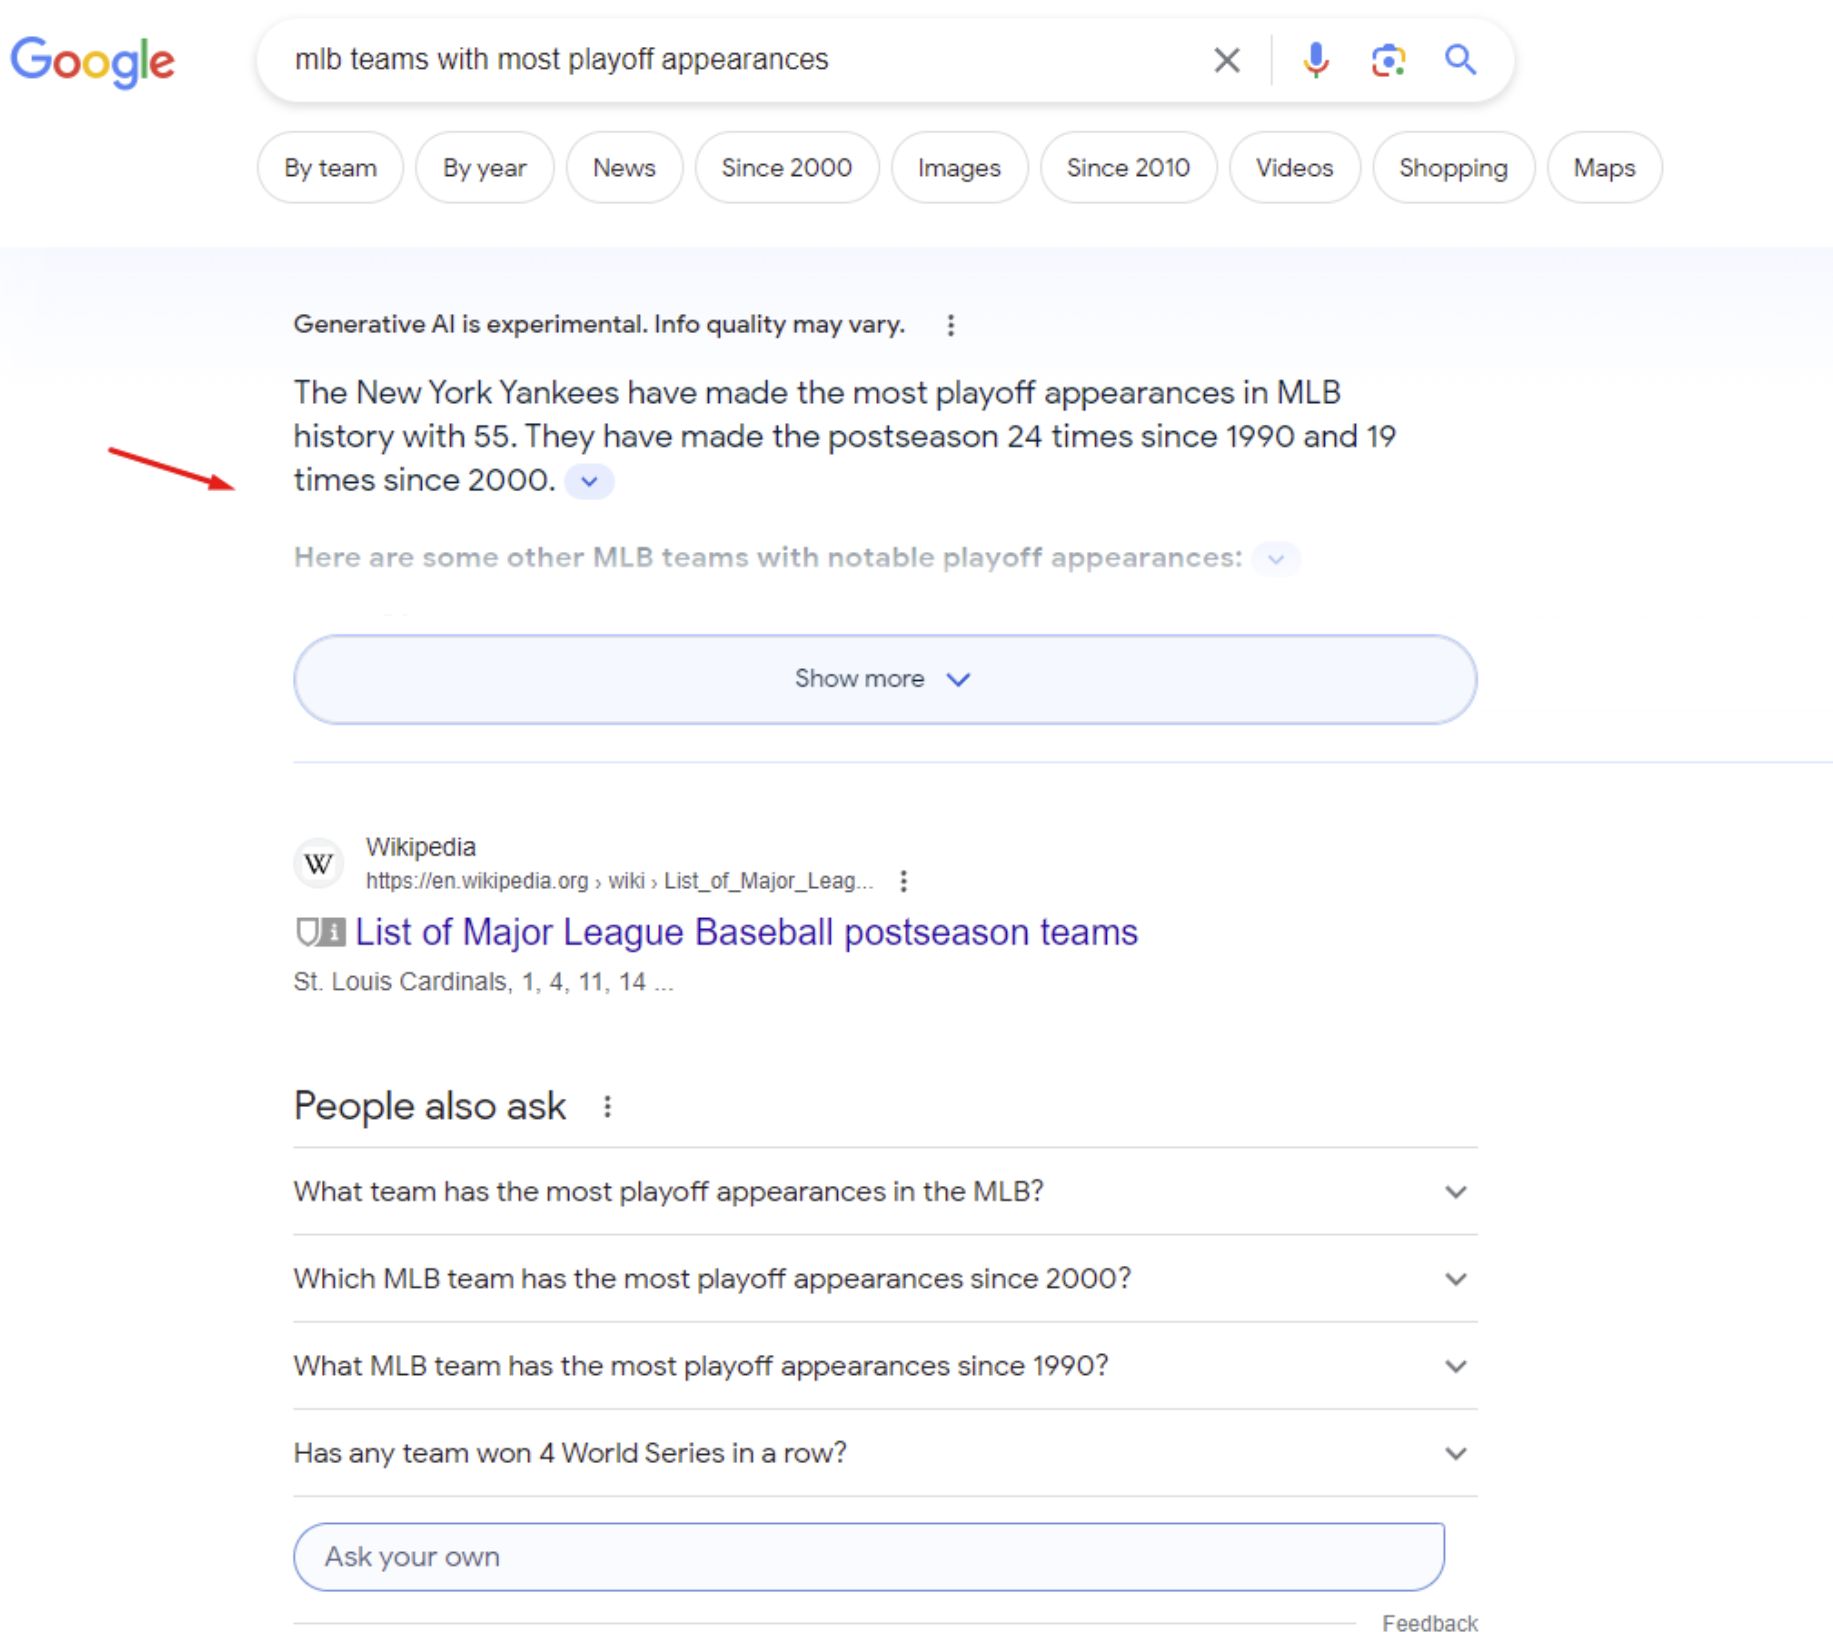Clear the query with the X icon
Viewport: 1833px width, 1632px height.
(1226, 60)
